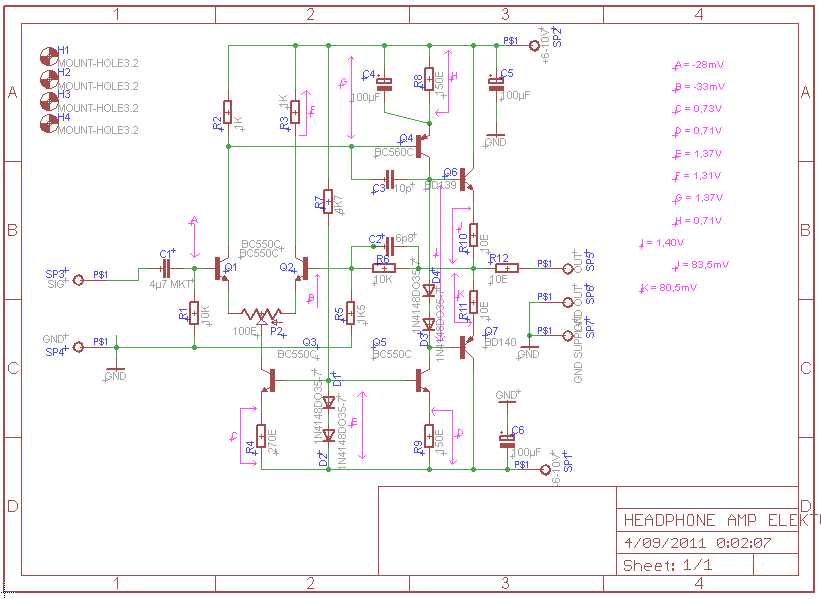
Task: Click the H1 mounting hole symbol
Action: [x=47, y=54]
